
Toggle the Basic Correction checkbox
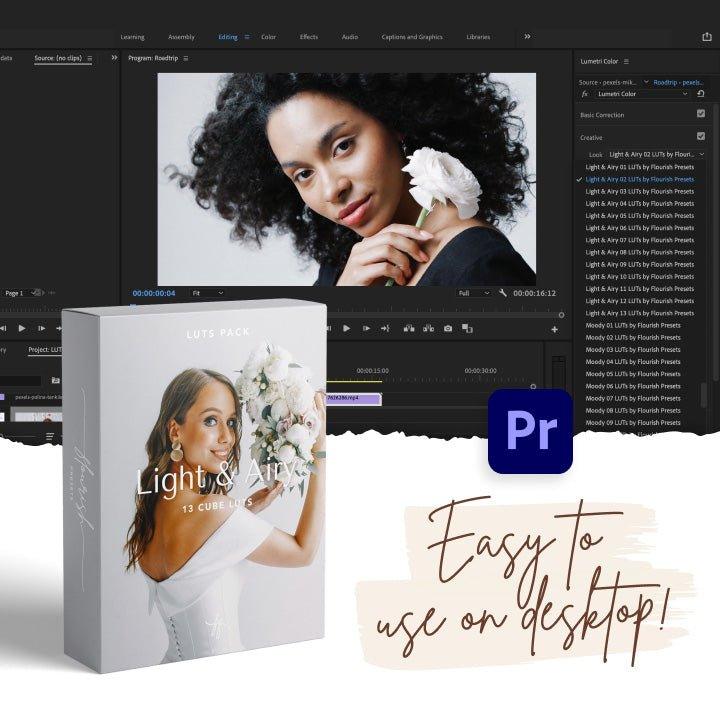tap(701, 114)
